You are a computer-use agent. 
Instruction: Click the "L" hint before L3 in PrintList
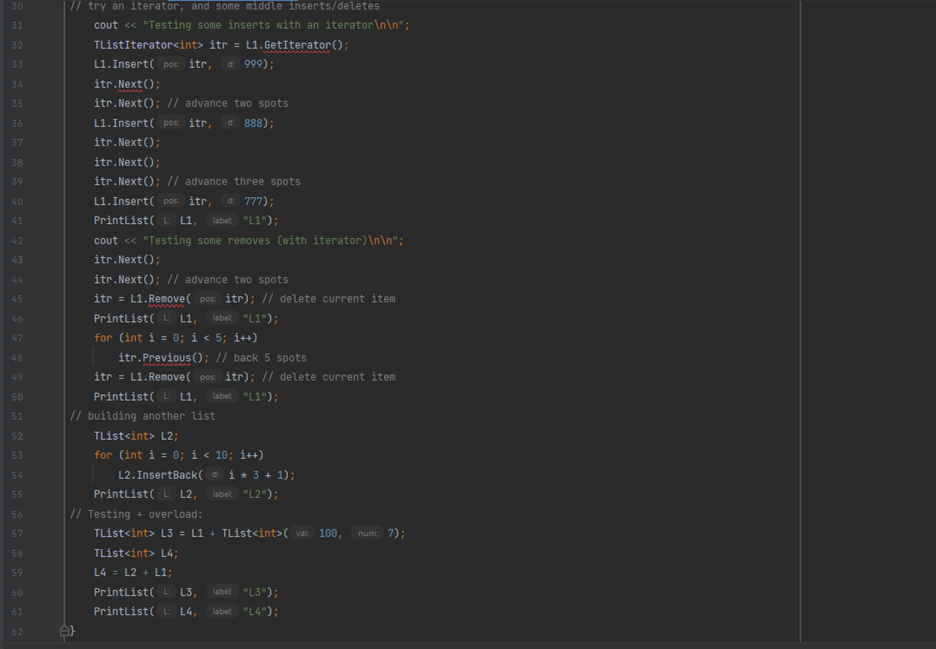[166, 591]
